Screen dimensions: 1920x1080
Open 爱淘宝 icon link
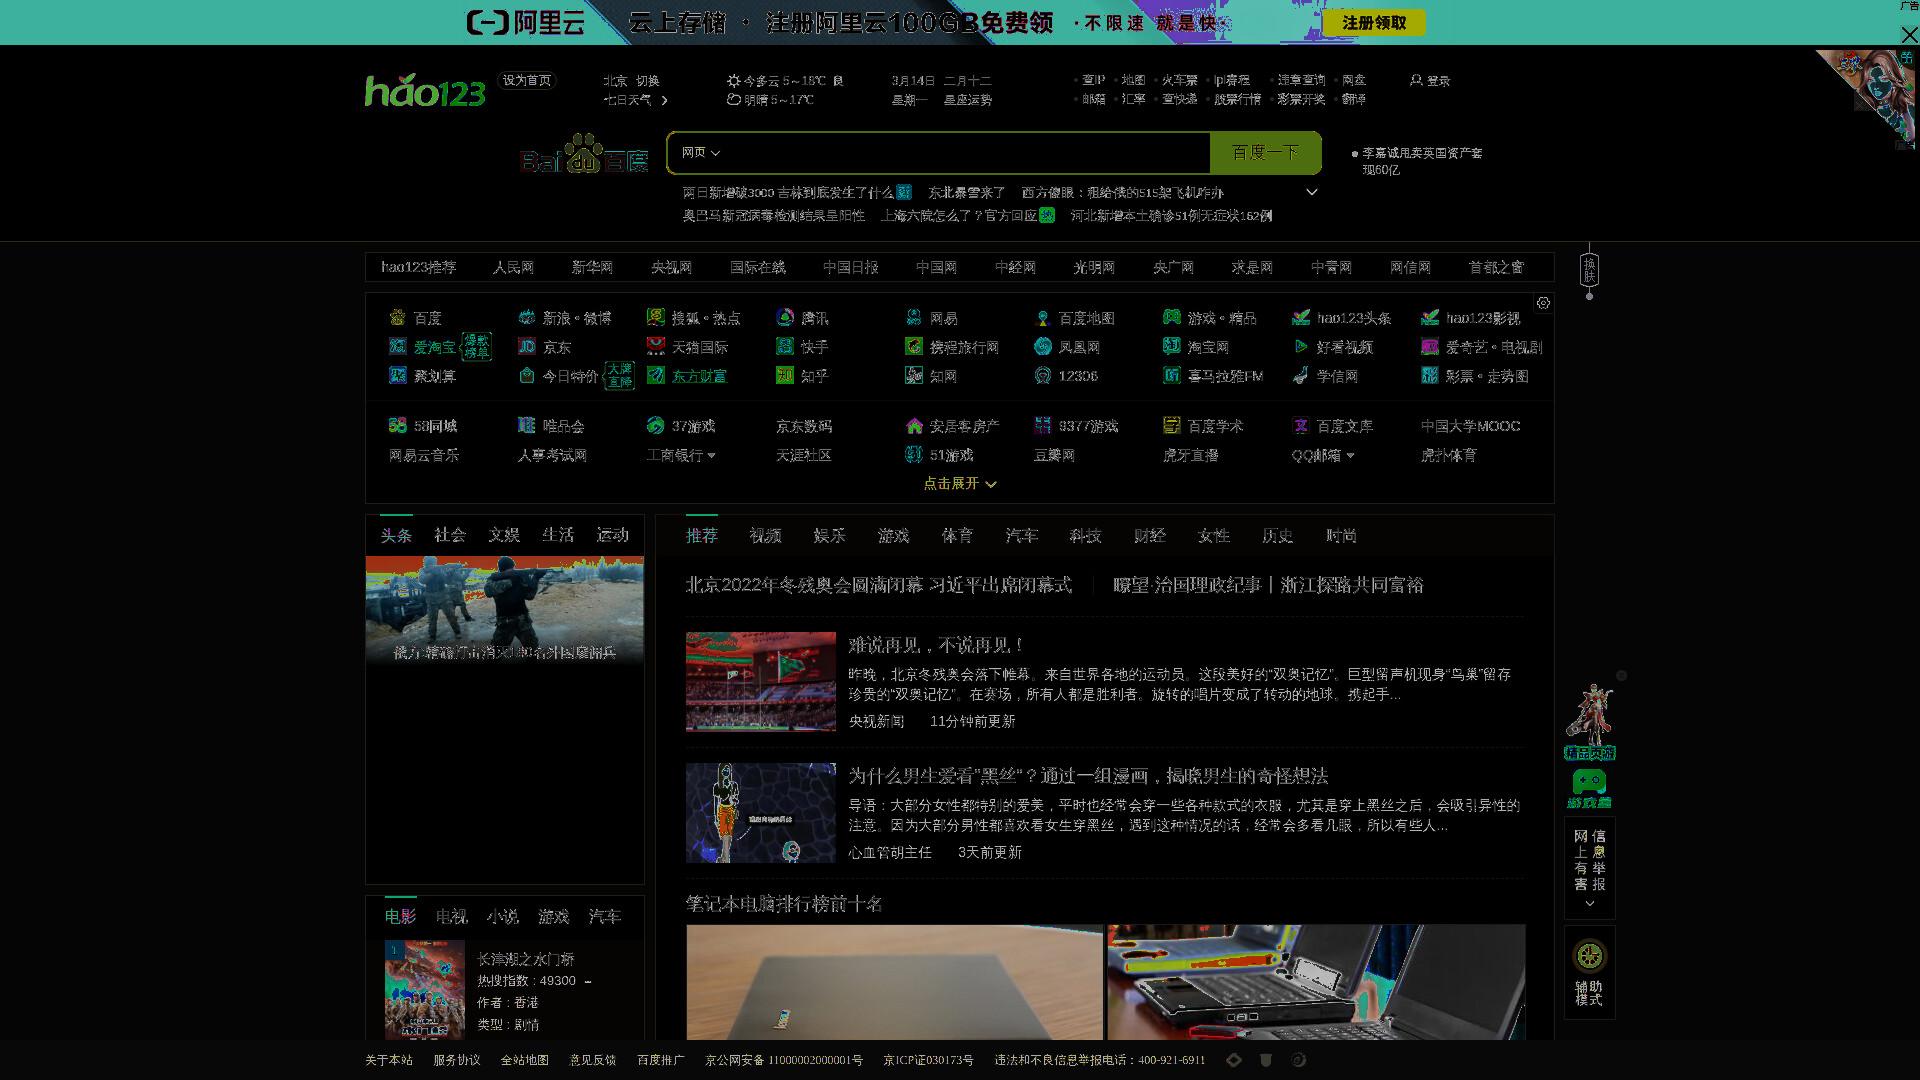point(397,346)
